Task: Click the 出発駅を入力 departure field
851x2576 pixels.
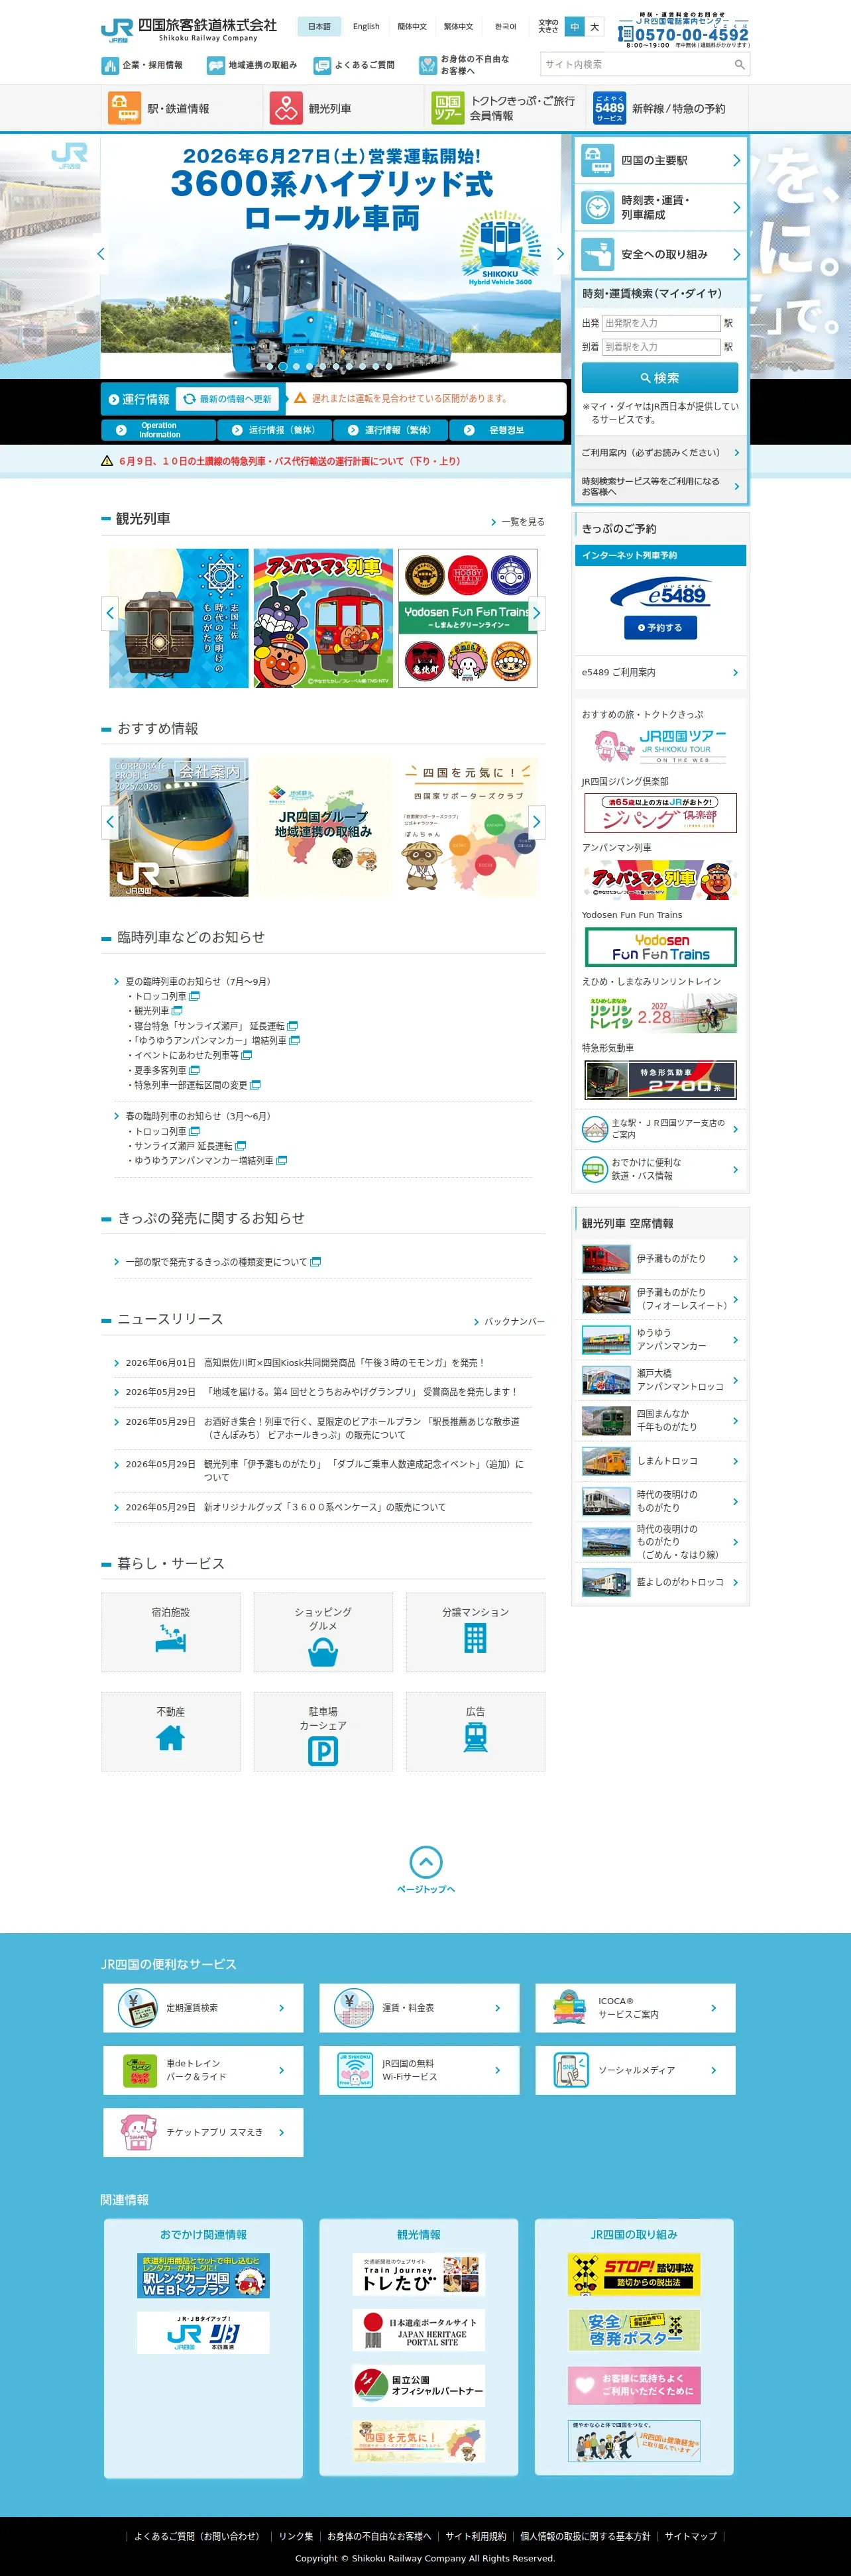Action: click(661, 323)
